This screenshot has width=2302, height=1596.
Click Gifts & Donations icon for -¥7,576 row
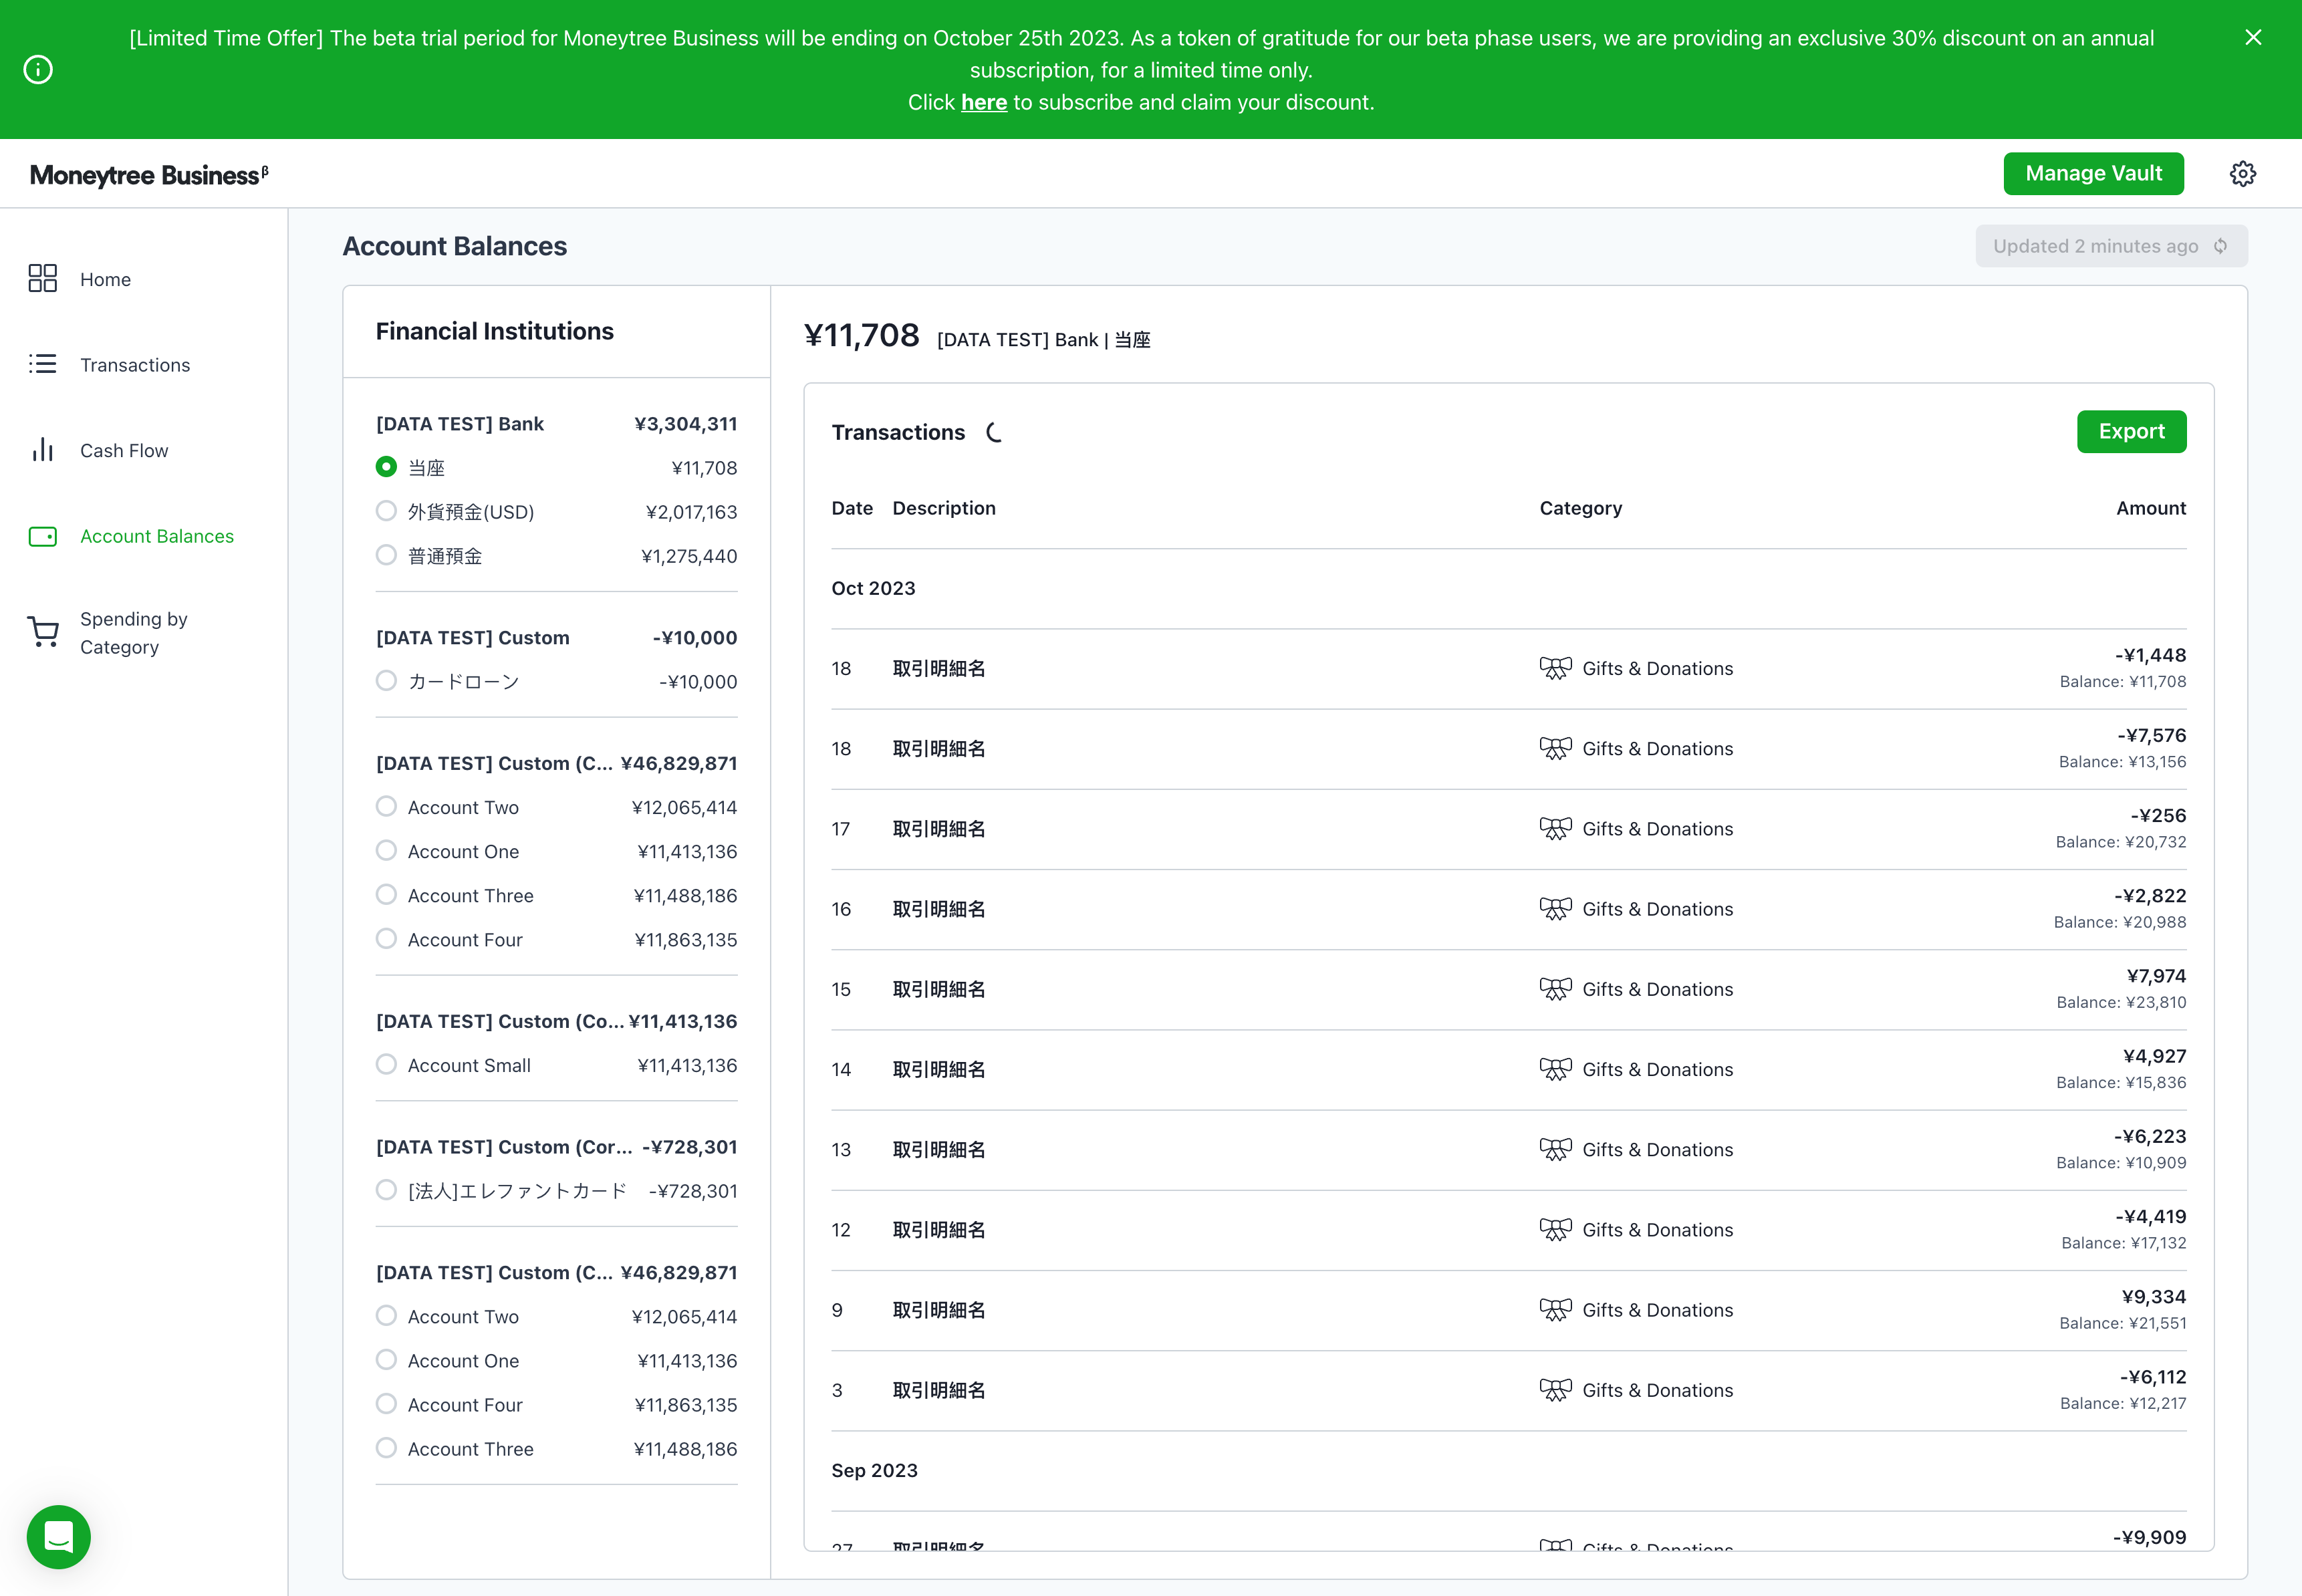pyautogui.click(x=1555, y=748)
